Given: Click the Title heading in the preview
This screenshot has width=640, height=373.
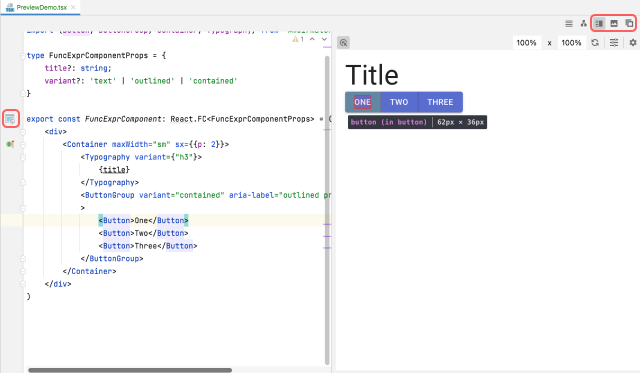Looking at the screenshot, I should click(372, 75).
